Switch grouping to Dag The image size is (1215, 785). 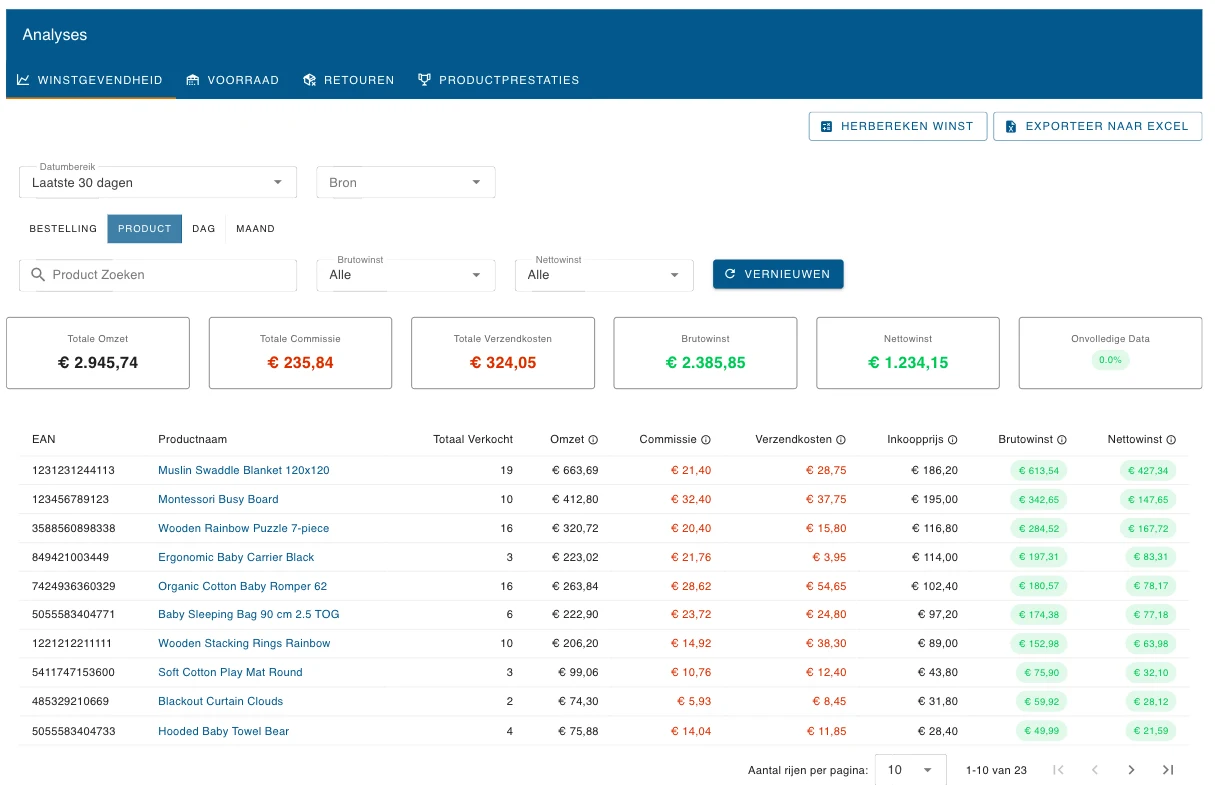(204, 229)
